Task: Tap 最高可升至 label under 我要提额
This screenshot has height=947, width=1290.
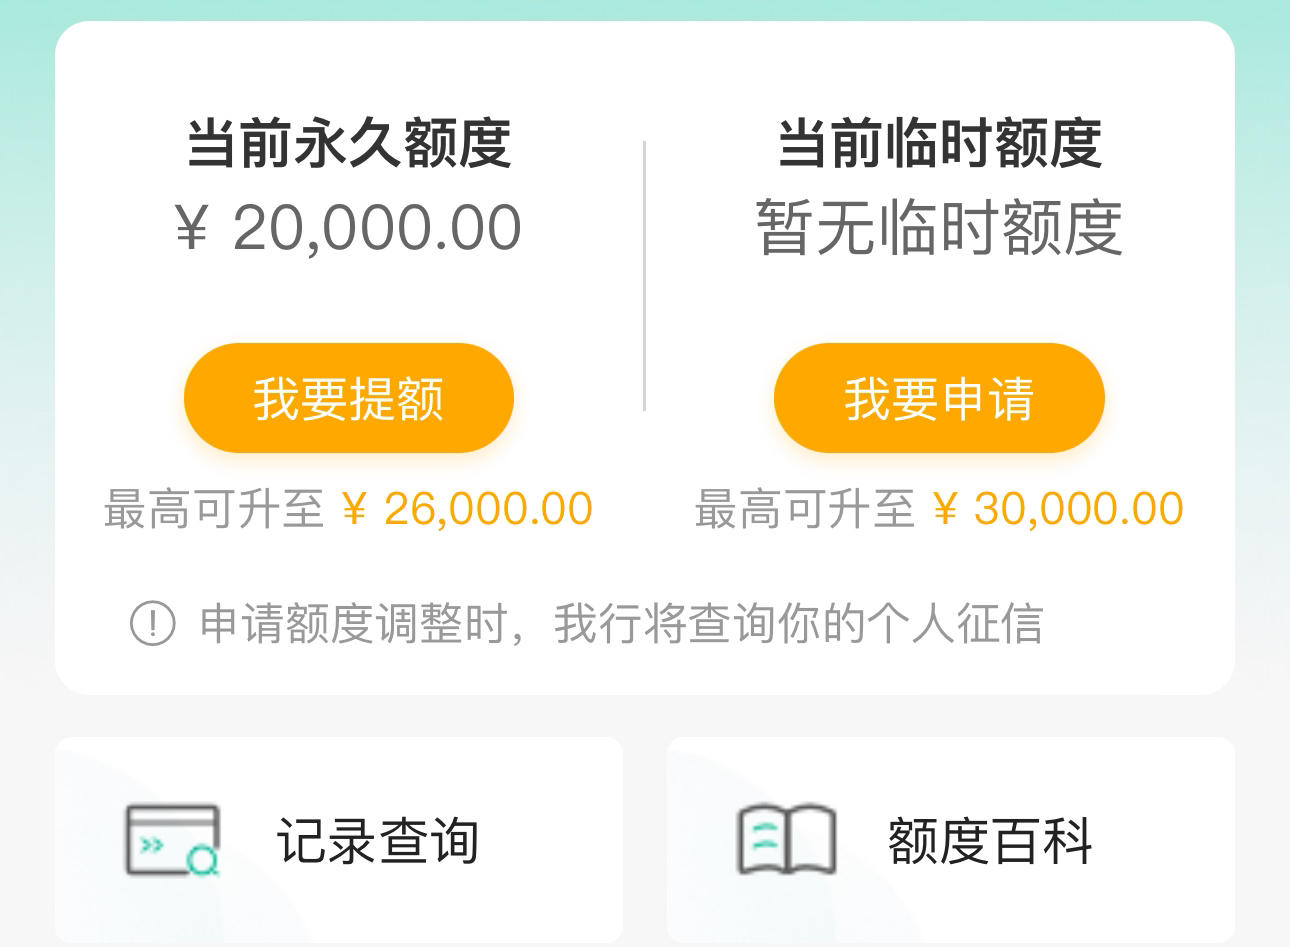Action: click(214, 509)
